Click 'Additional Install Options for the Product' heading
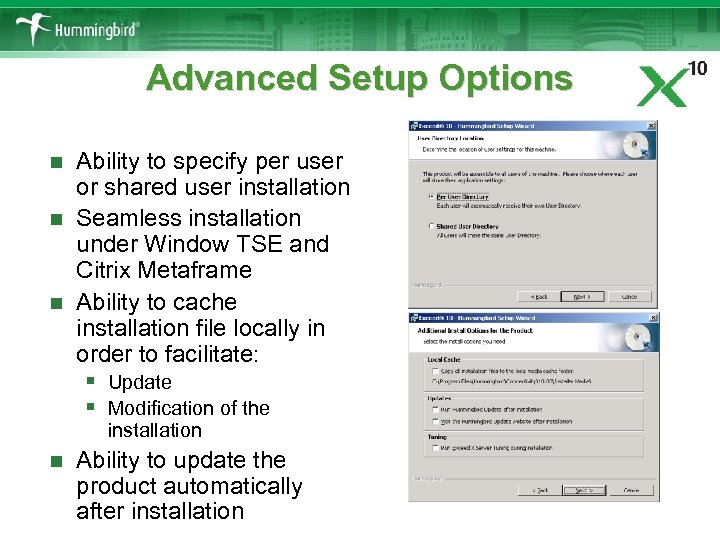The height and width of the screenshot is (540, 720). pos(475,330)
